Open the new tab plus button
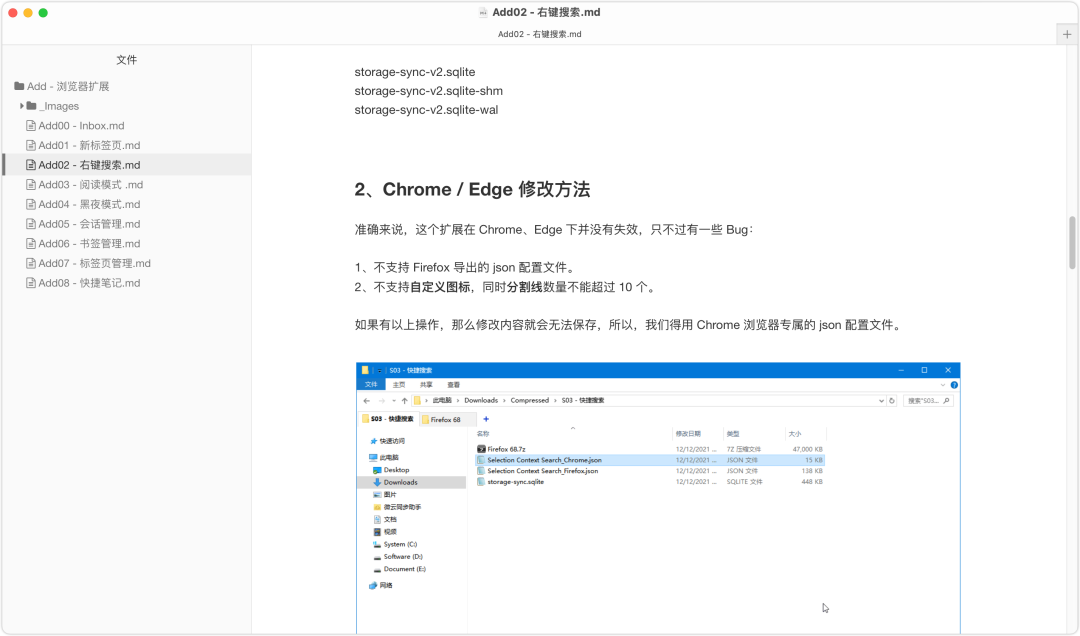 point(1067,34)
